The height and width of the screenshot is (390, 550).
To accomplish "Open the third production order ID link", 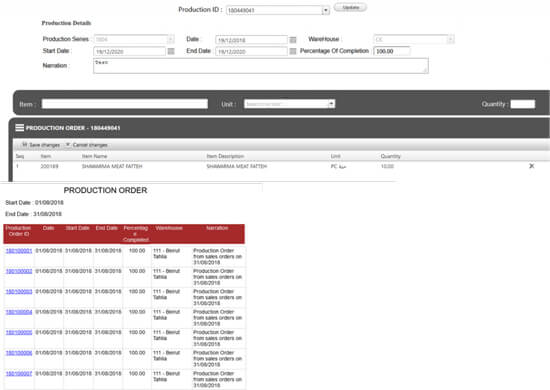I will tap(19, 291).
